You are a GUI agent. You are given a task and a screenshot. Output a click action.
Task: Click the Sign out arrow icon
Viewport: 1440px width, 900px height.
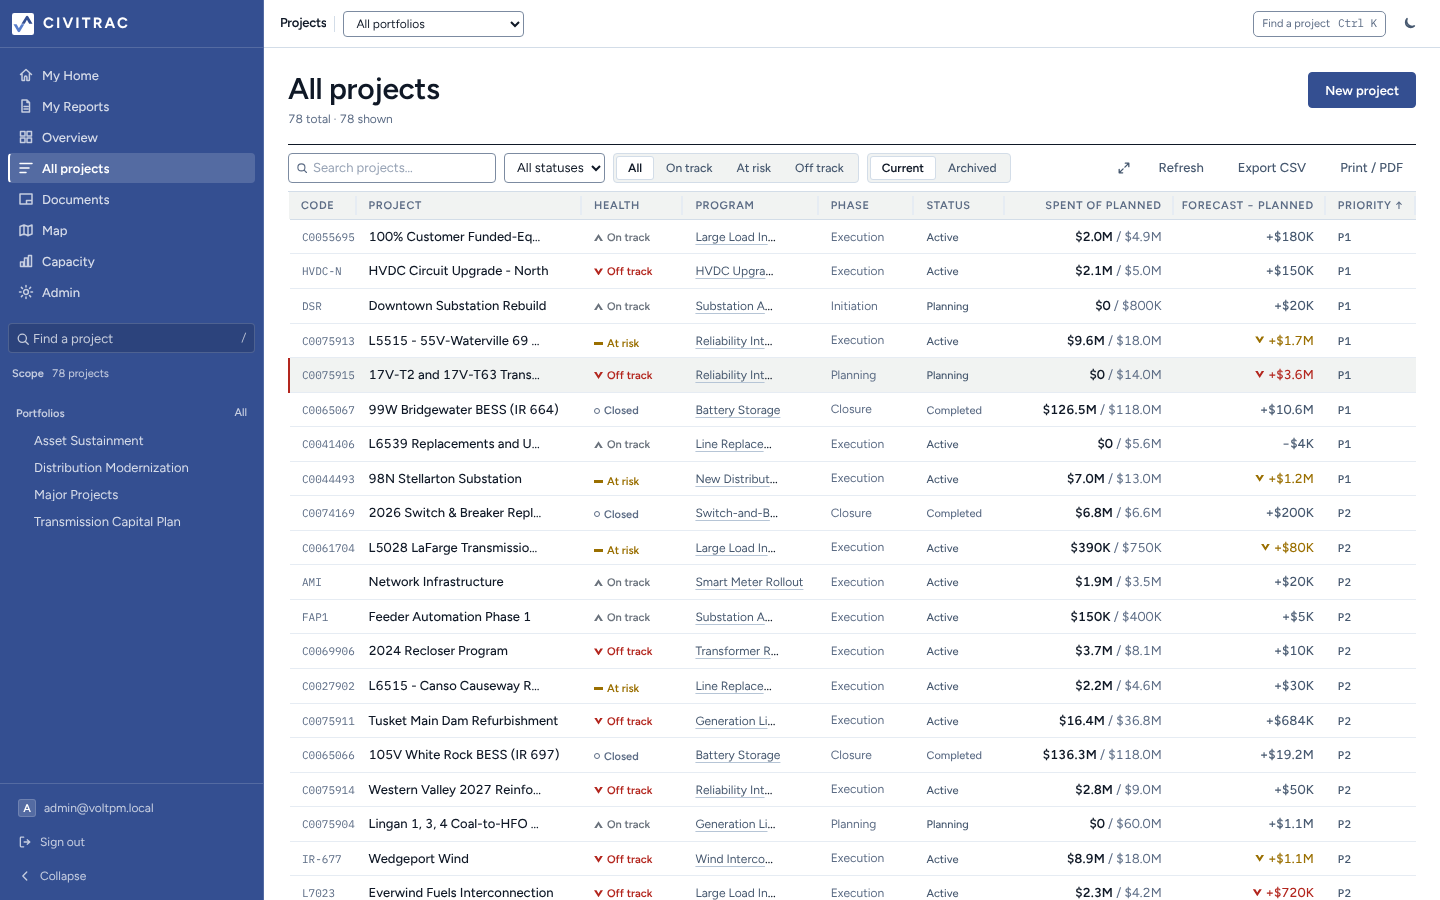[26, 842]
